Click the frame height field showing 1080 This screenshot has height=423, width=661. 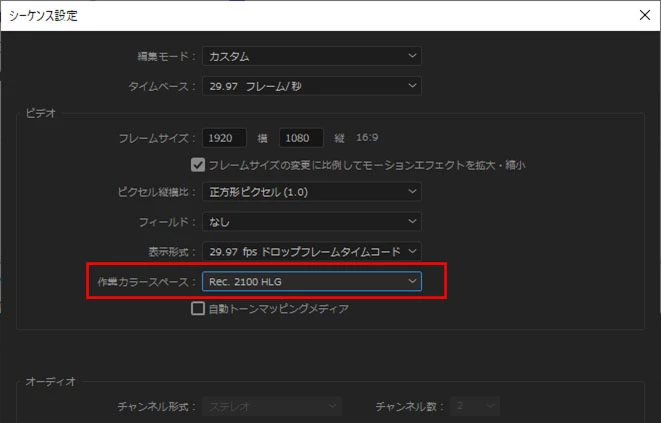point(301,138)
